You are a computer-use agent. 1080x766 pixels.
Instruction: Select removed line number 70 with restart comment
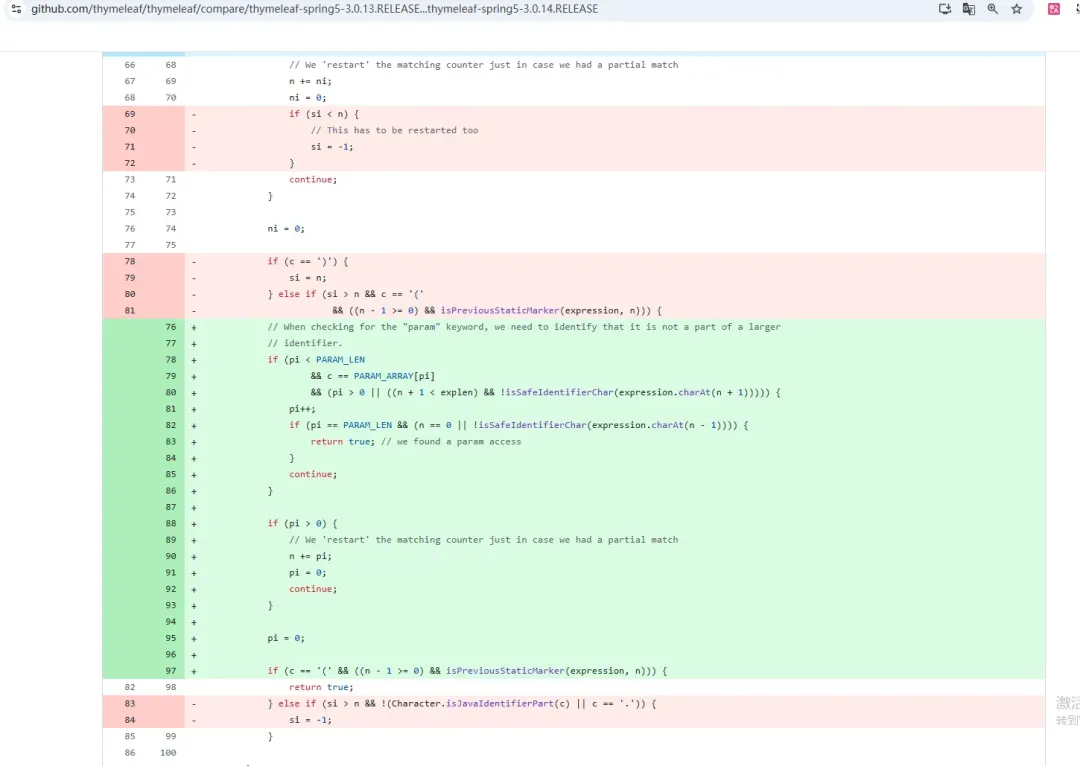[129, 130]
